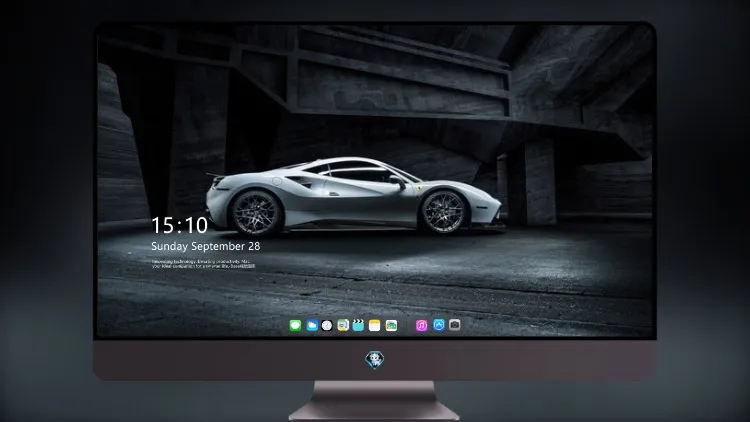Click the Sunday September 28 date text
Image resolution: width=750 pixels, height=422 pixels.
pyautogui.click(x=206, y=246)
